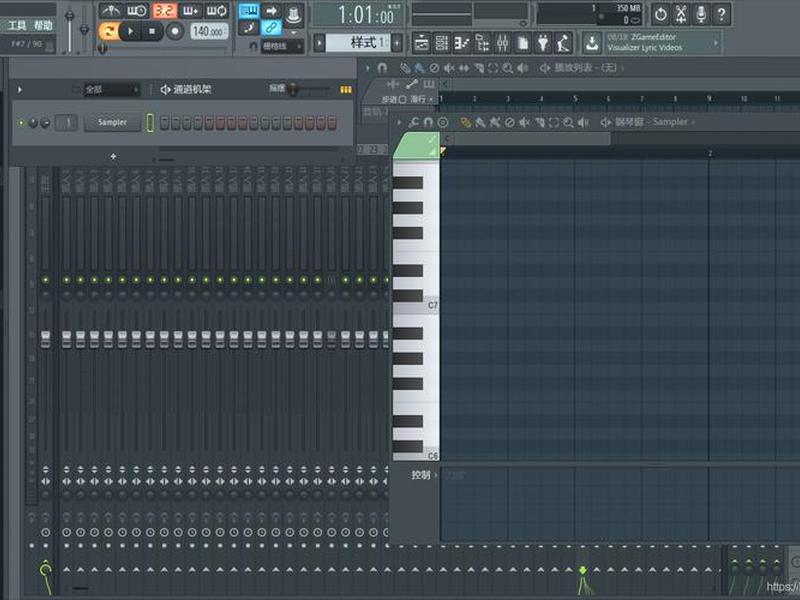Viewport: 800px width, 600px height.
Task: Select piano roll mute tool
Action: [524, 122]
